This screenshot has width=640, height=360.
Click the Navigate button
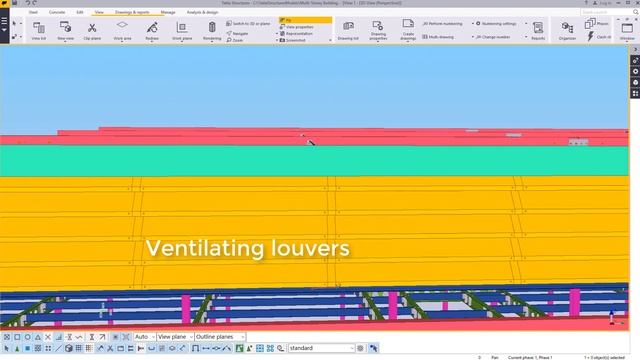click(x=238, y=33)
